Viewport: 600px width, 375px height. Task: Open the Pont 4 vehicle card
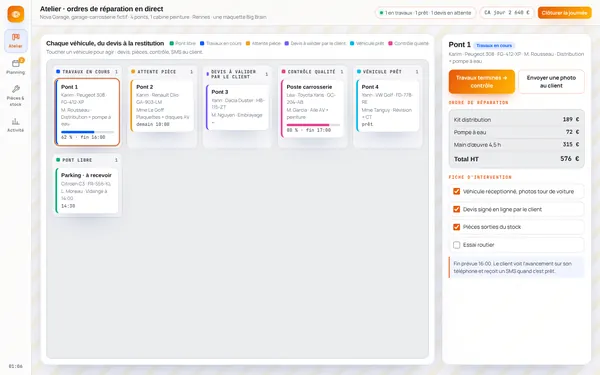tap(388, 106)
